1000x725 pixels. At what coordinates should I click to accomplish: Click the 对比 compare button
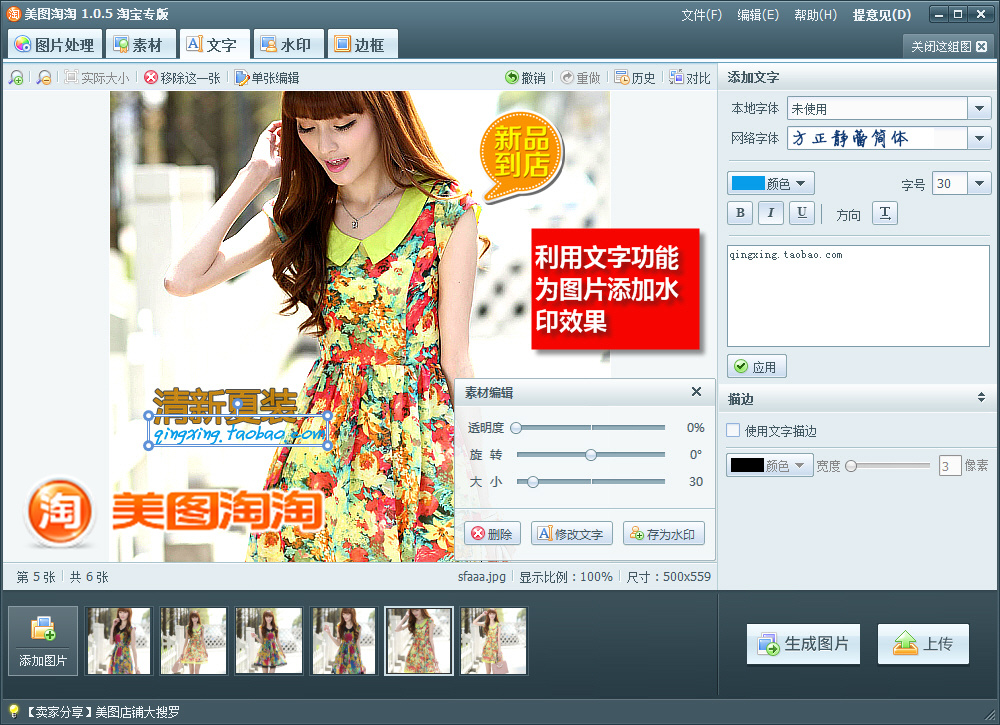[x=690, y=78]
